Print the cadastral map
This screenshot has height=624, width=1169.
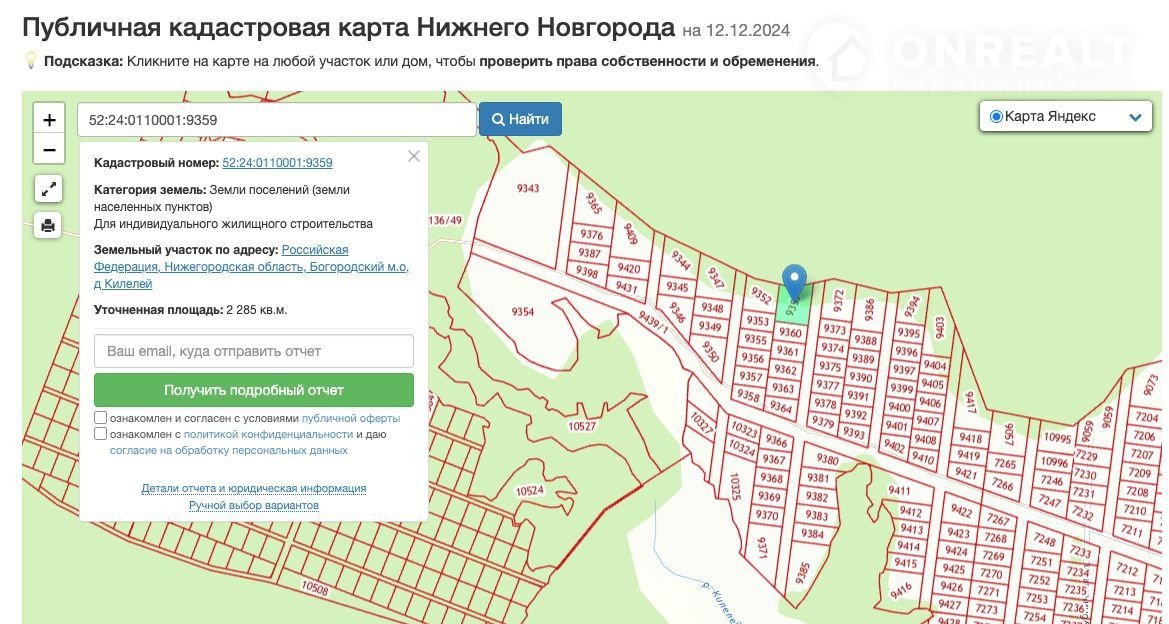point(48,225)
